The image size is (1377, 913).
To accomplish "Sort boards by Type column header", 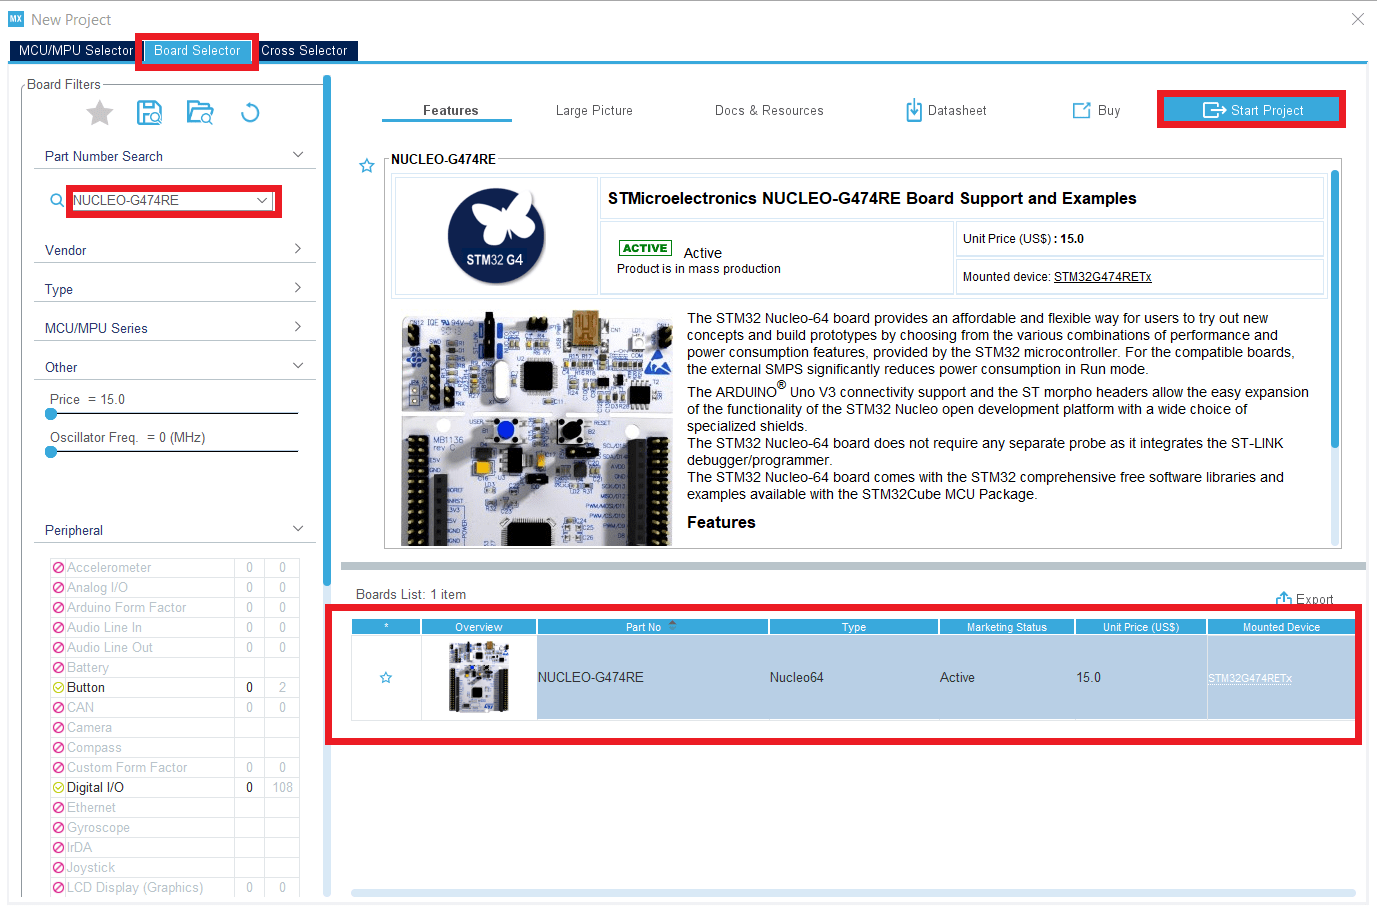I will pyautogui.click(x=854, y=627).
